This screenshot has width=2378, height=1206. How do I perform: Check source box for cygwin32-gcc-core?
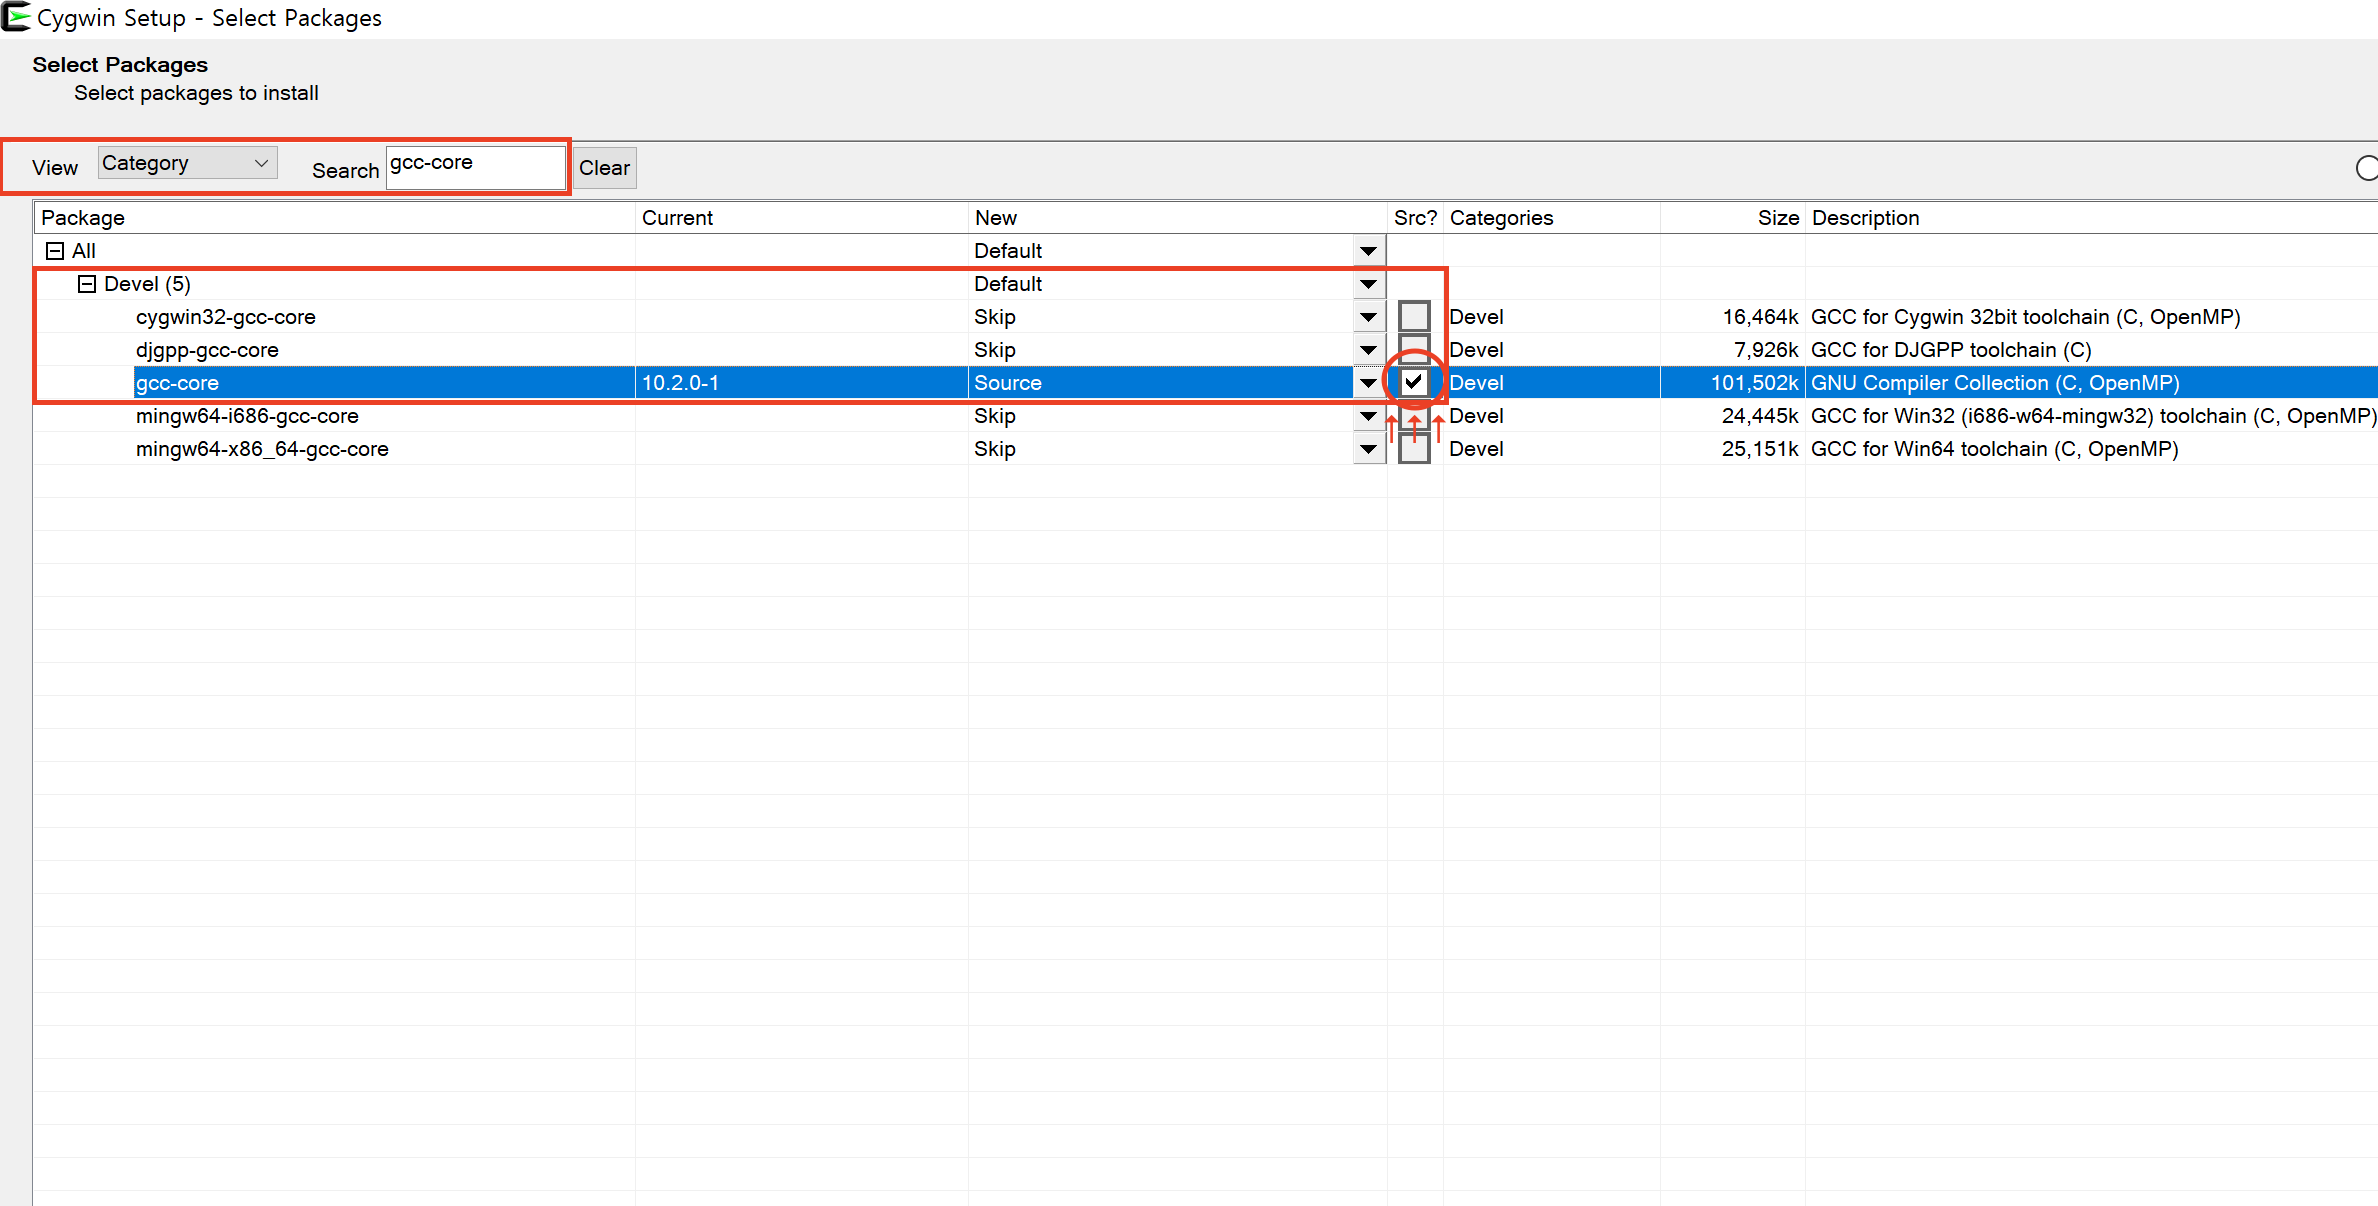[x=1413, y=317]
